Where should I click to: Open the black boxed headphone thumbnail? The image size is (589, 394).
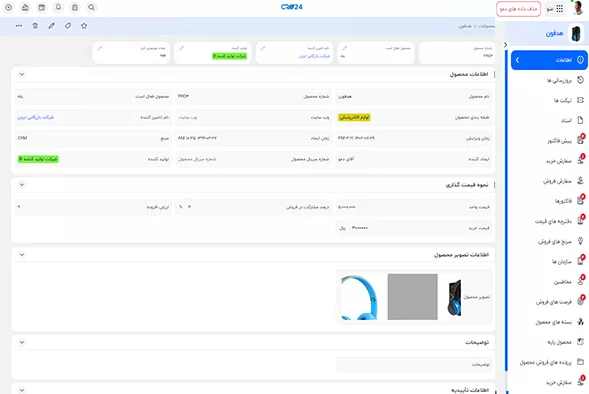click(x=454, y=297)
